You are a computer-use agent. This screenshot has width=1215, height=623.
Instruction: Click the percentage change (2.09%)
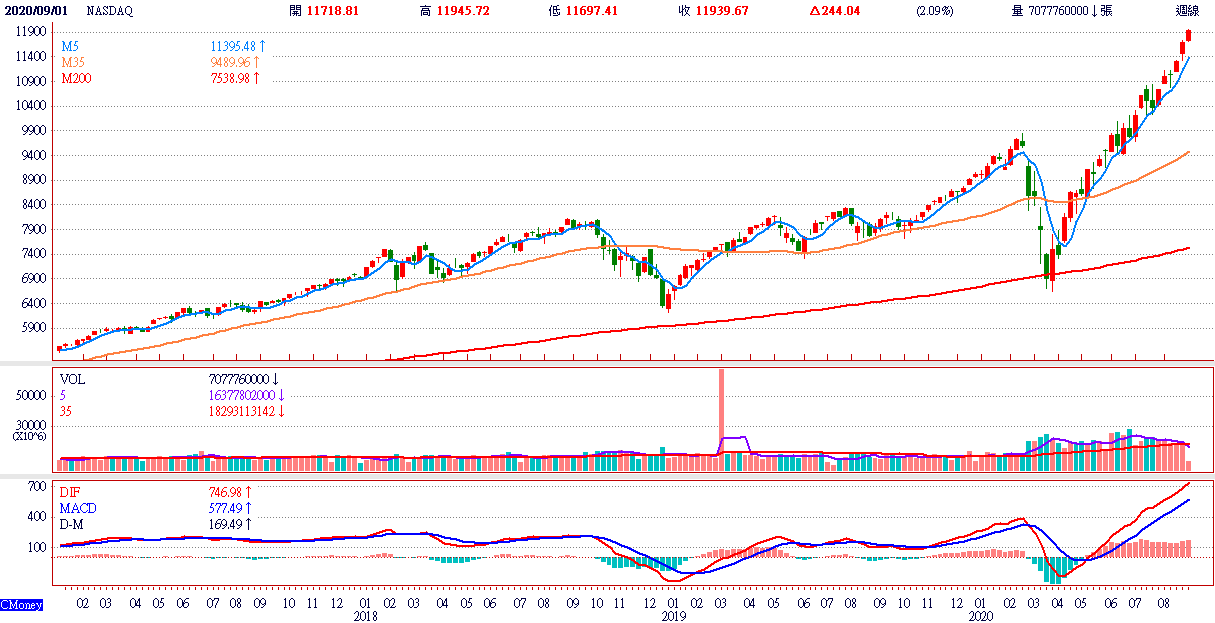pos(934,11)
